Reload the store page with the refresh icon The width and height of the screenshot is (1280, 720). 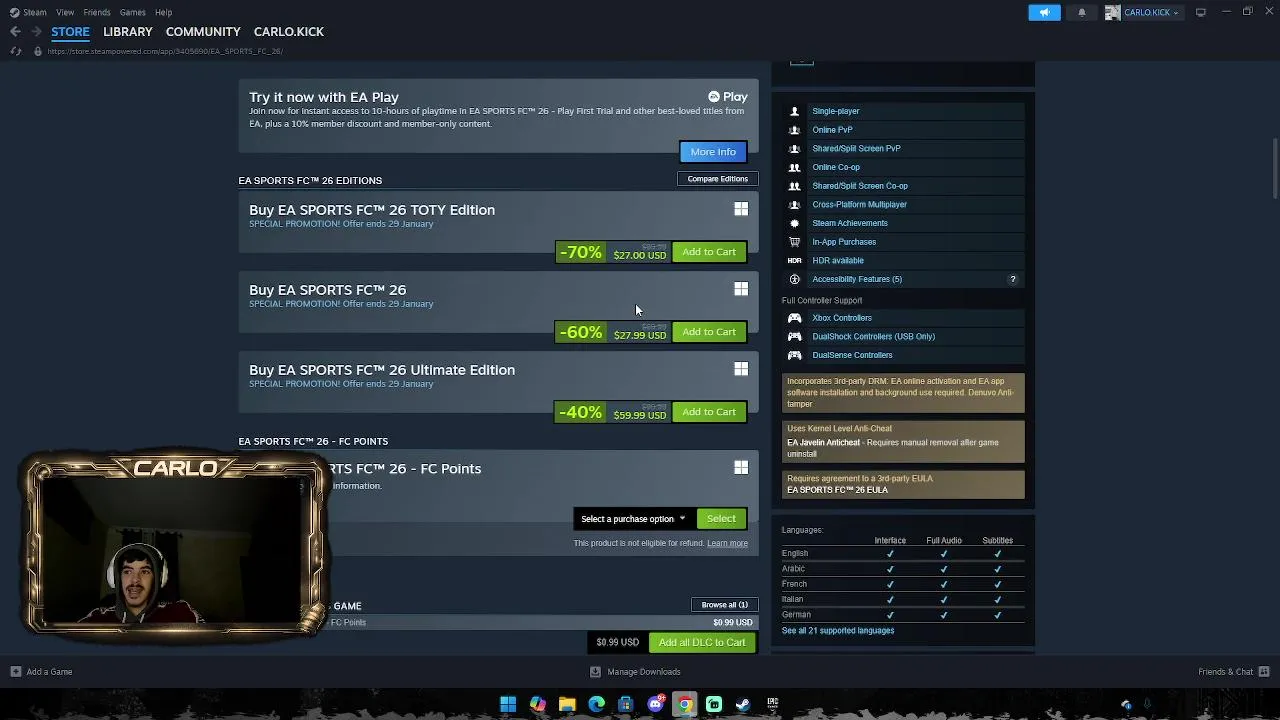coord(15,51)
